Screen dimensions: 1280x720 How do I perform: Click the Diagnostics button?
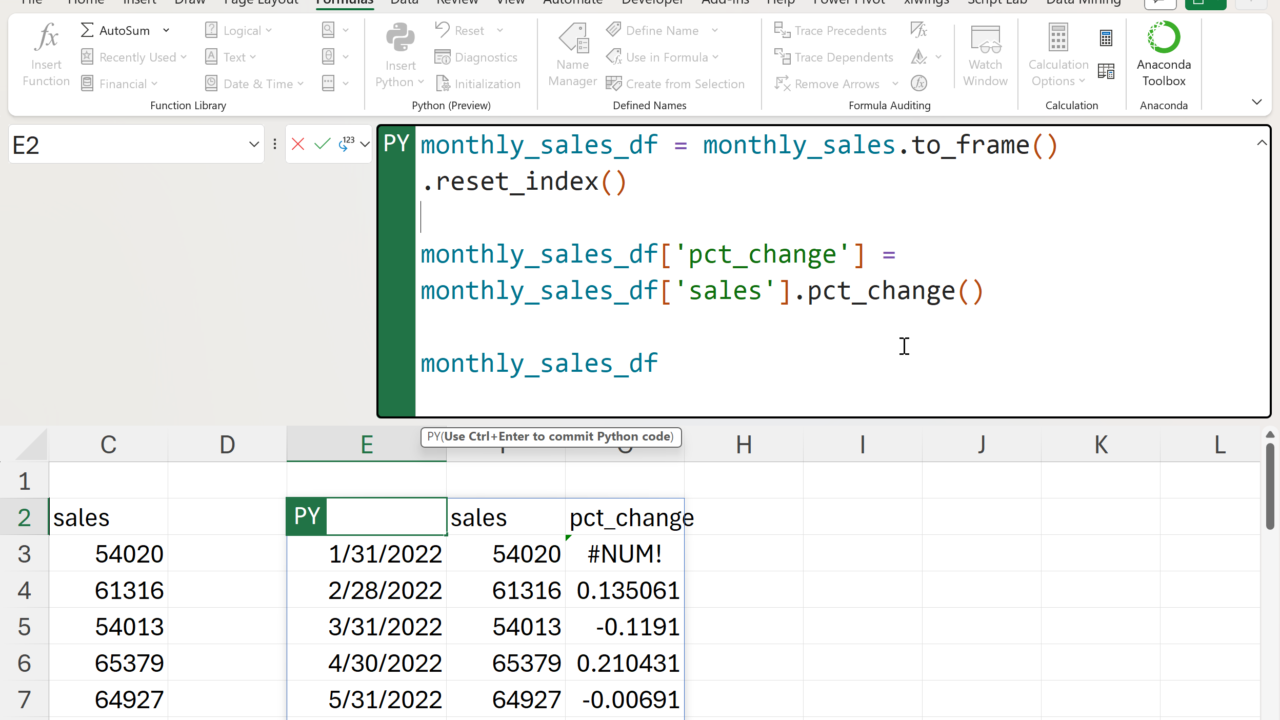click(x=475, y=57)
